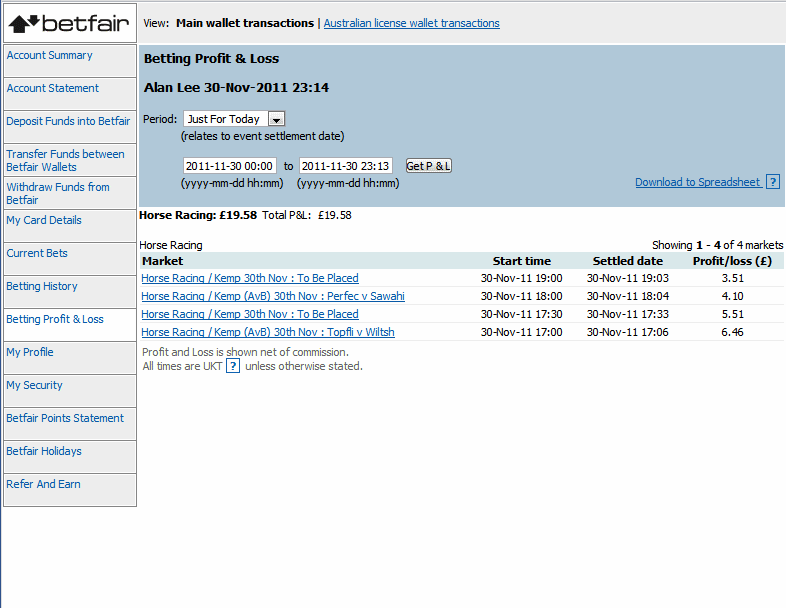
Task: Click the Betfair logo
Action: (x=69, y=23)
